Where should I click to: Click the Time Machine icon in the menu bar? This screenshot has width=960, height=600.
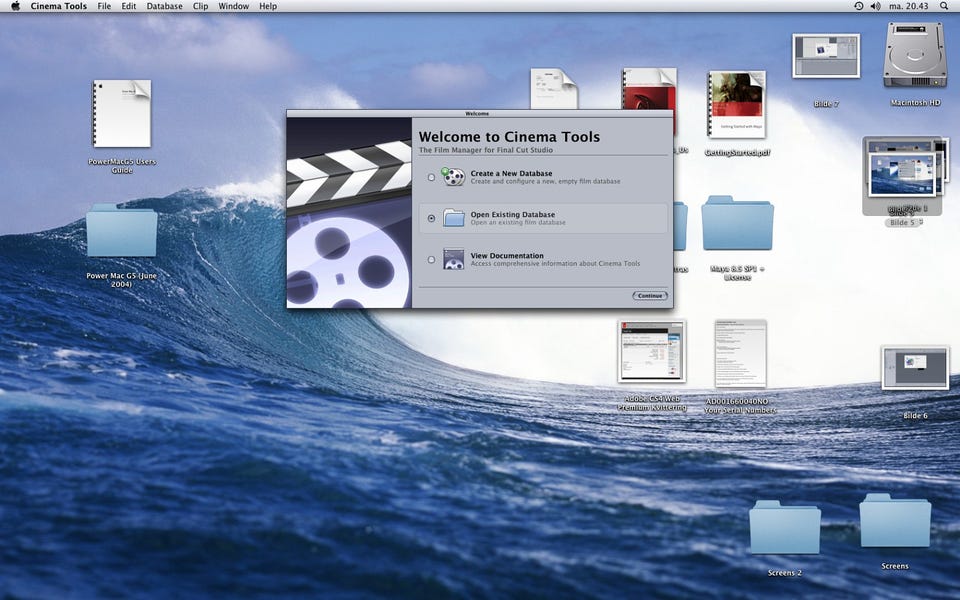click(858, 6)
